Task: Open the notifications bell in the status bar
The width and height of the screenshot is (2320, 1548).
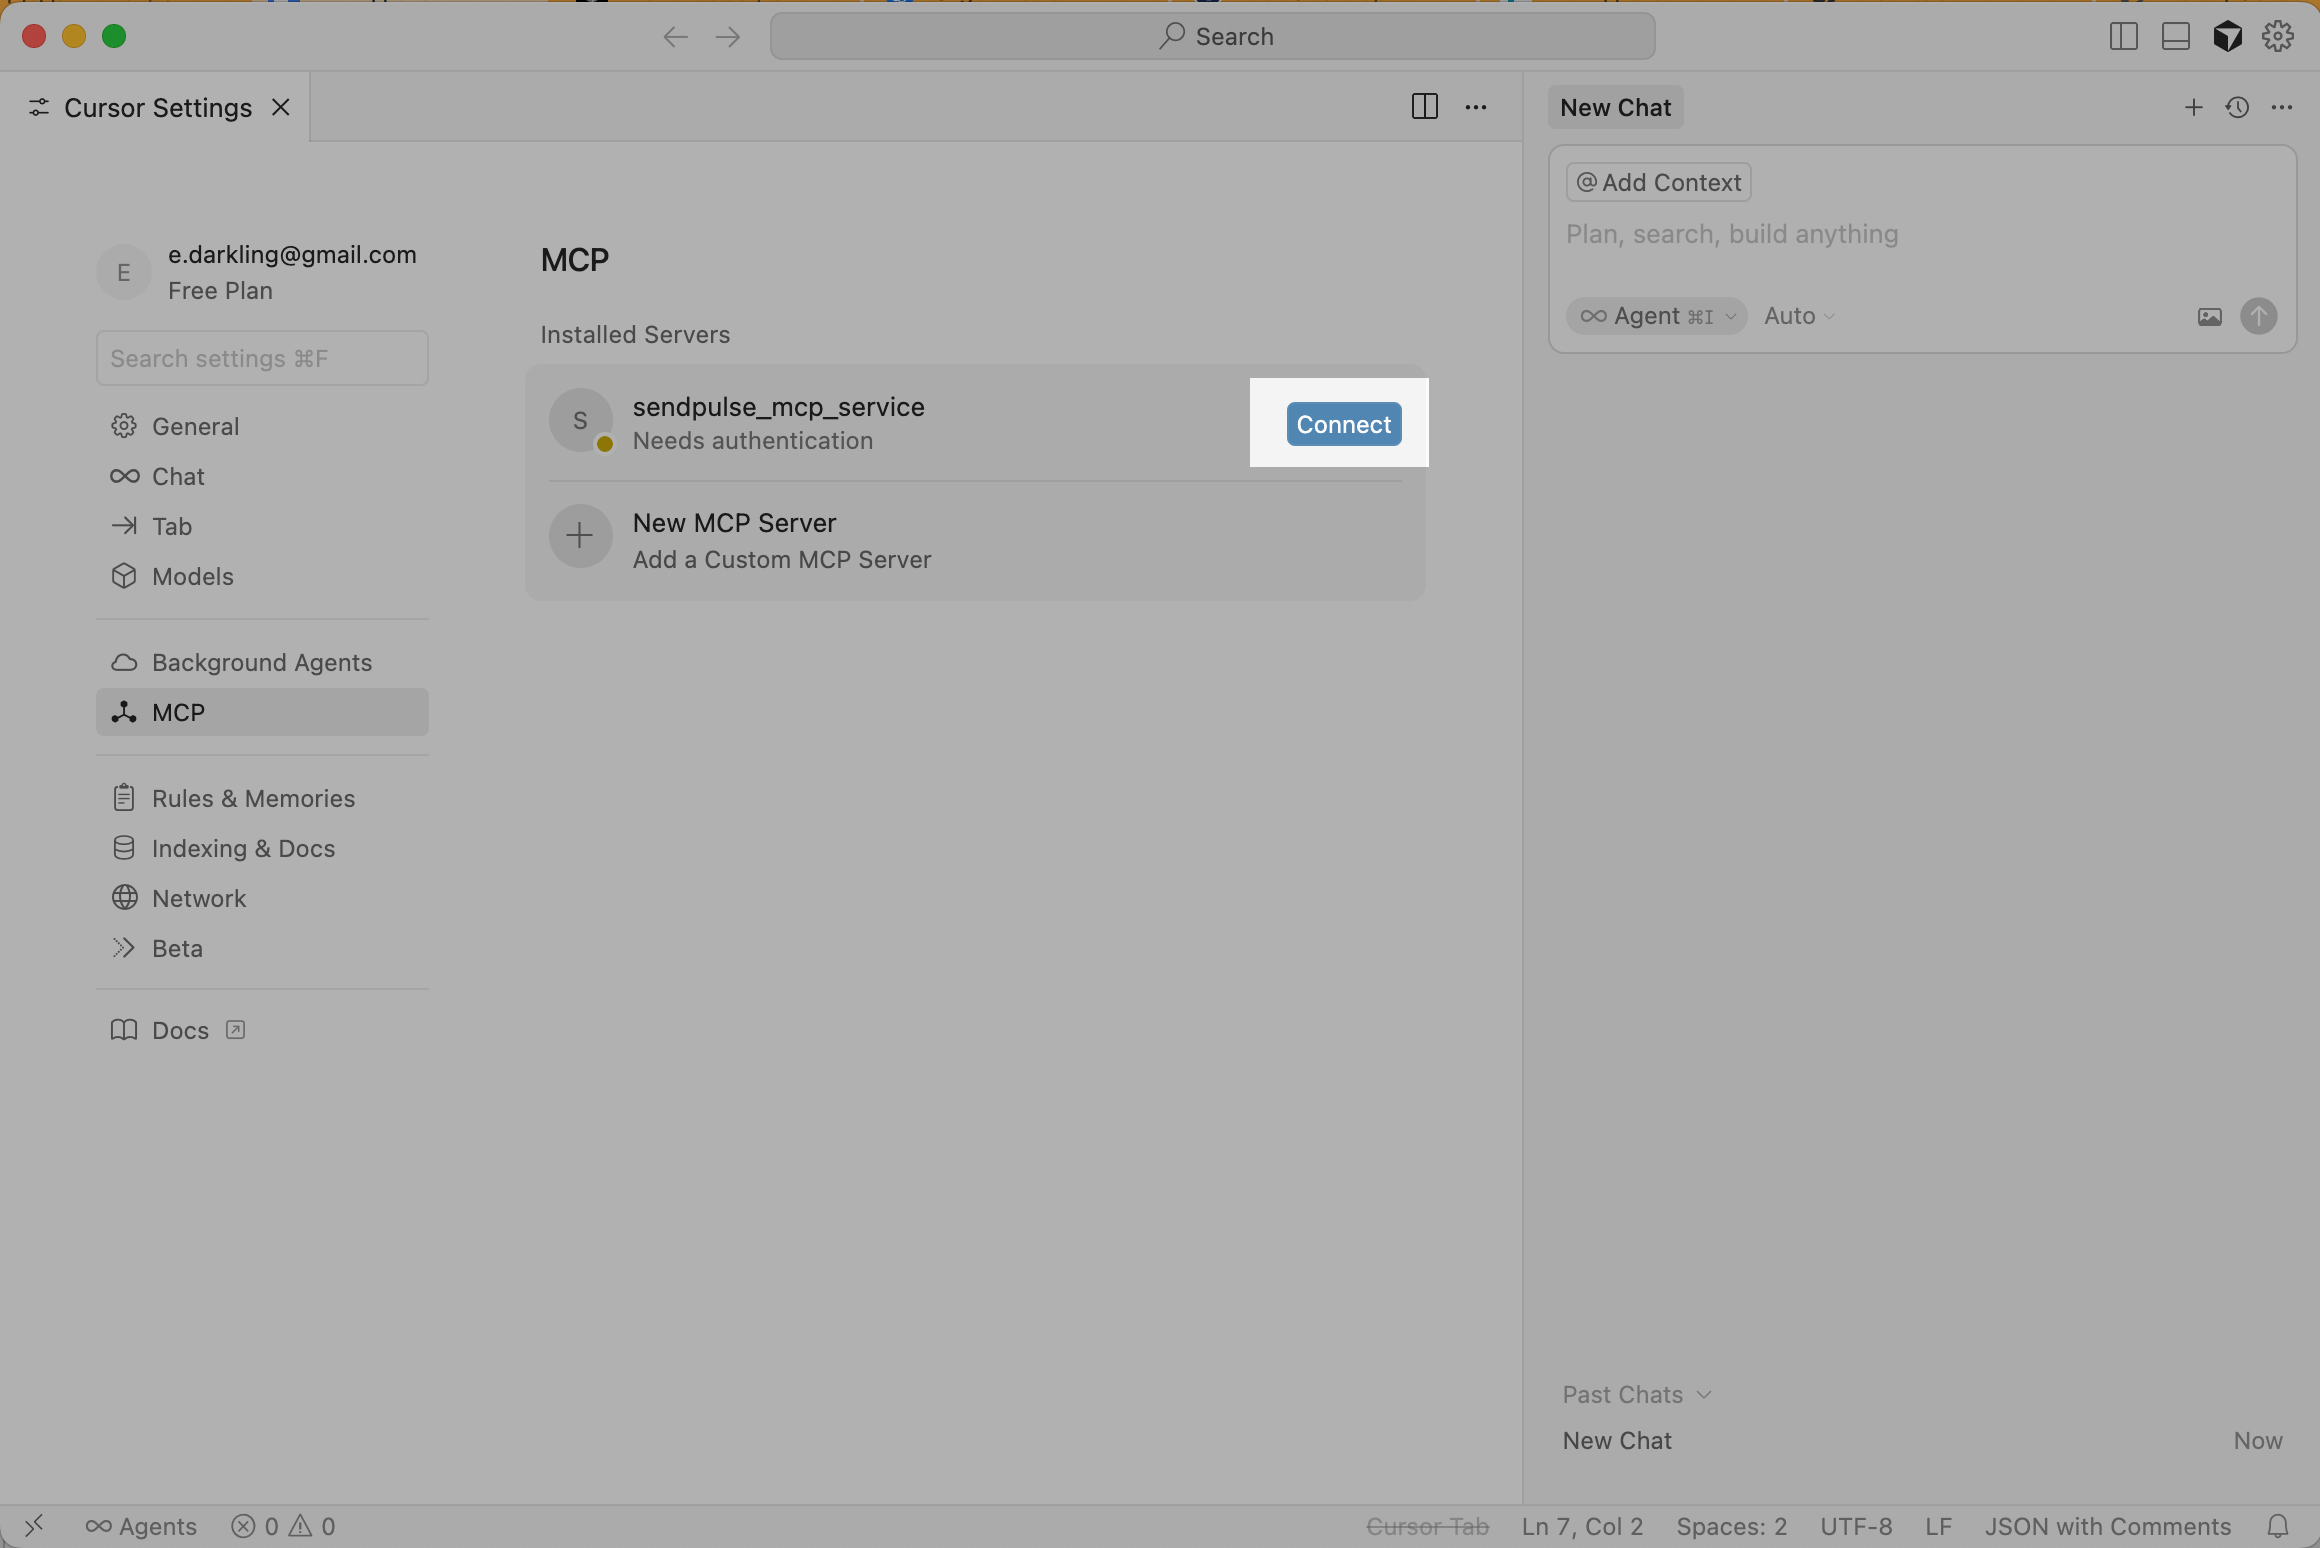Action: 2278,1526
